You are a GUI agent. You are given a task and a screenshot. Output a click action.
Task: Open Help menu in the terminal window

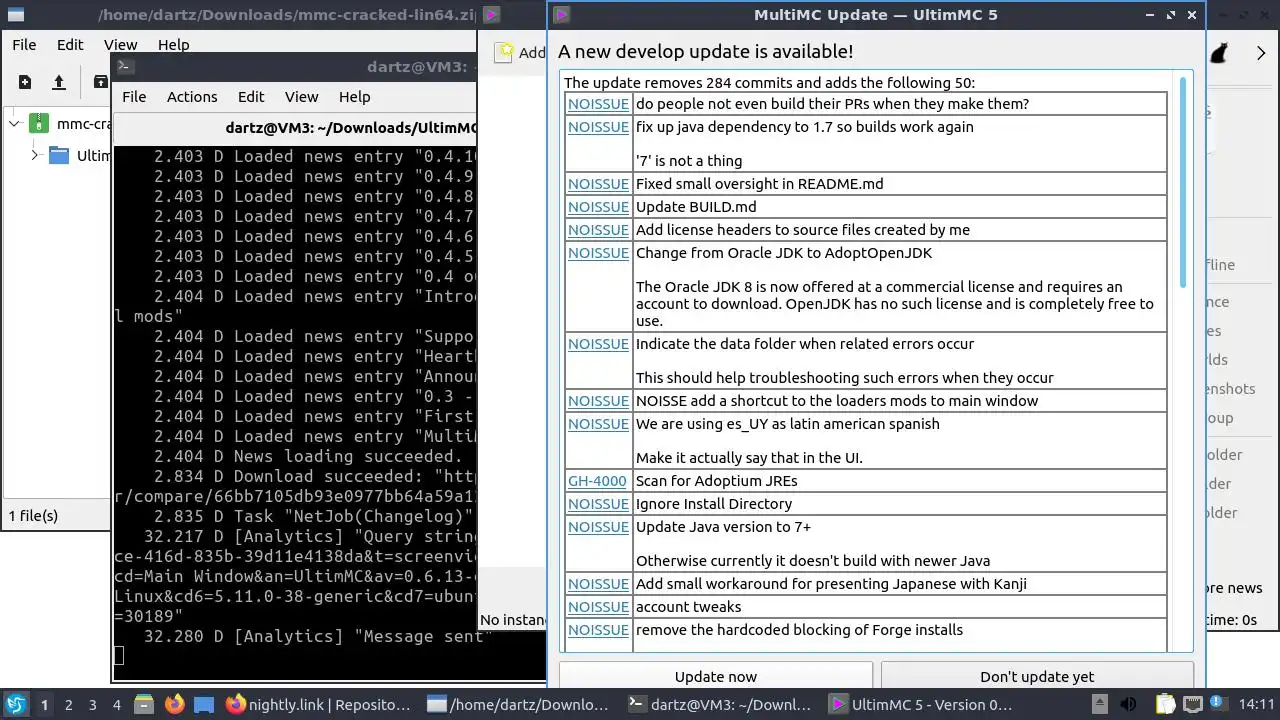click(354, 97)
